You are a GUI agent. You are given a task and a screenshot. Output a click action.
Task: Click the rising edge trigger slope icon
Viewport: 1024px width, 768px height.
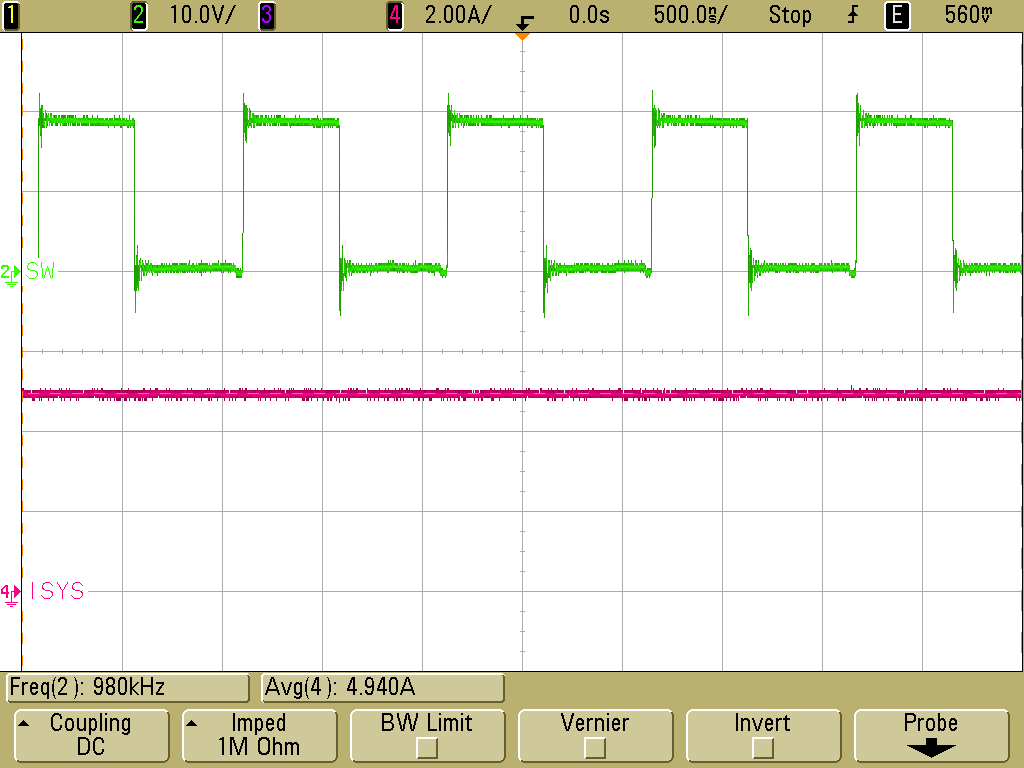[853, 15]
